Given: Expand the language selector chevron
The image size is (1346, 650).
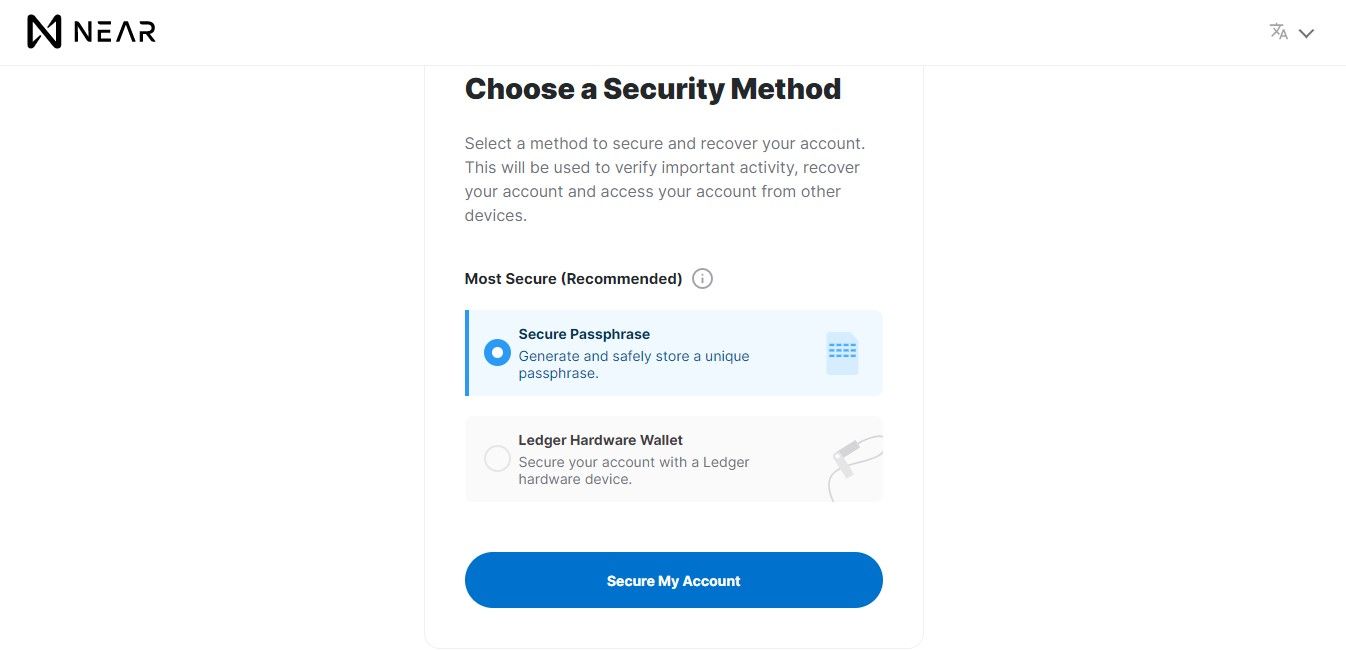Looking at the screenshot, I should click(1306, 33).
